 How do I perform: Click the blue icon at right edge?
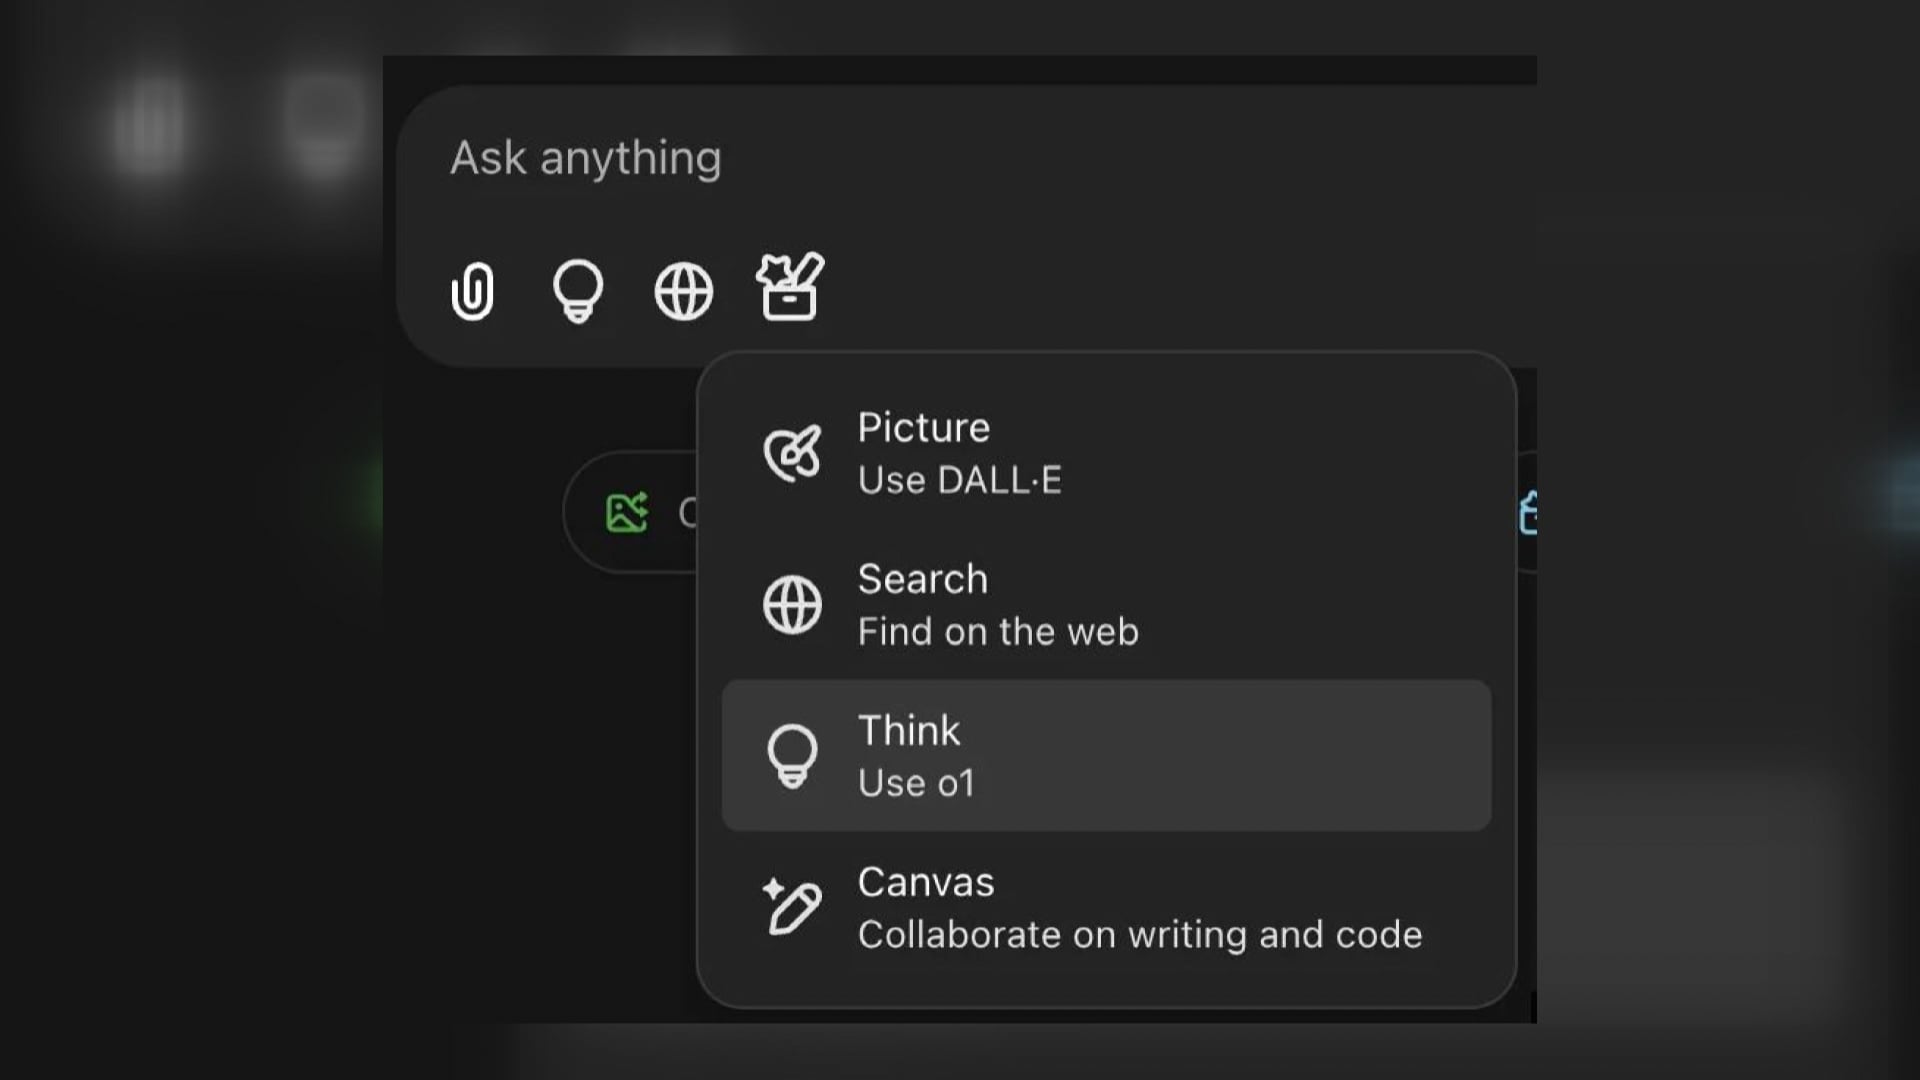click(1527, 513)
